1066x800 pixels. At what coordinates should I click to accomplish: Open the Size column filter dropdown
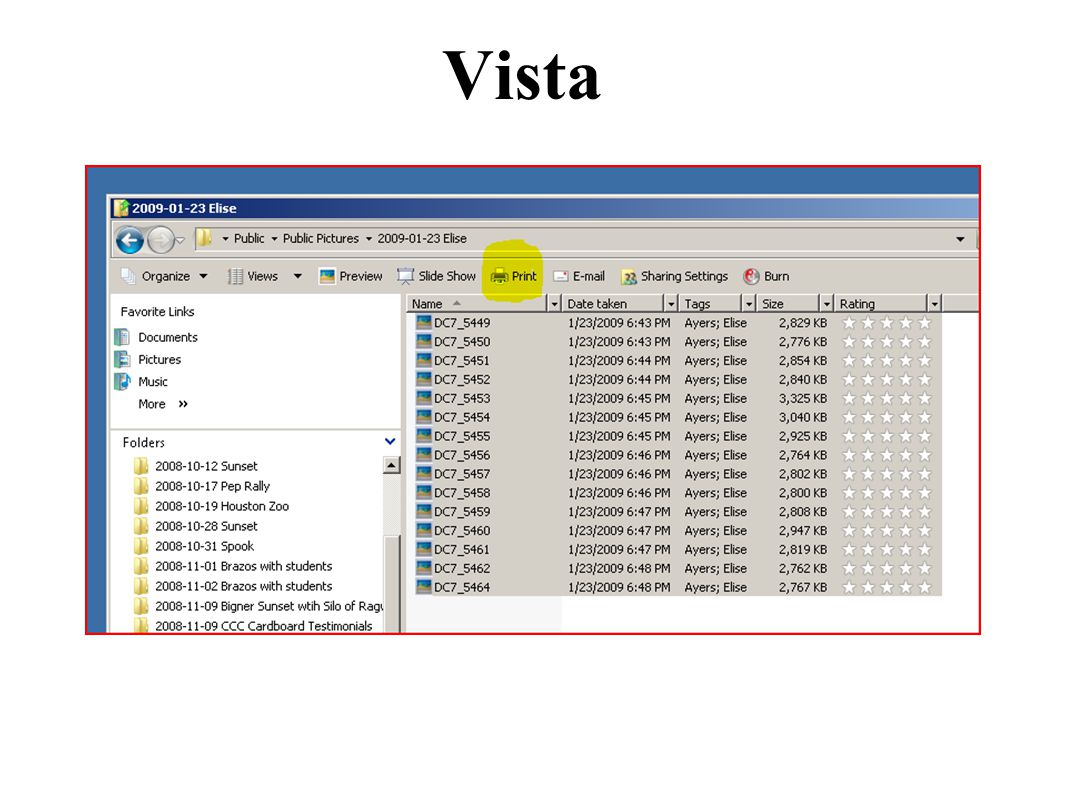pyautogui.click(x=827, y=304)
